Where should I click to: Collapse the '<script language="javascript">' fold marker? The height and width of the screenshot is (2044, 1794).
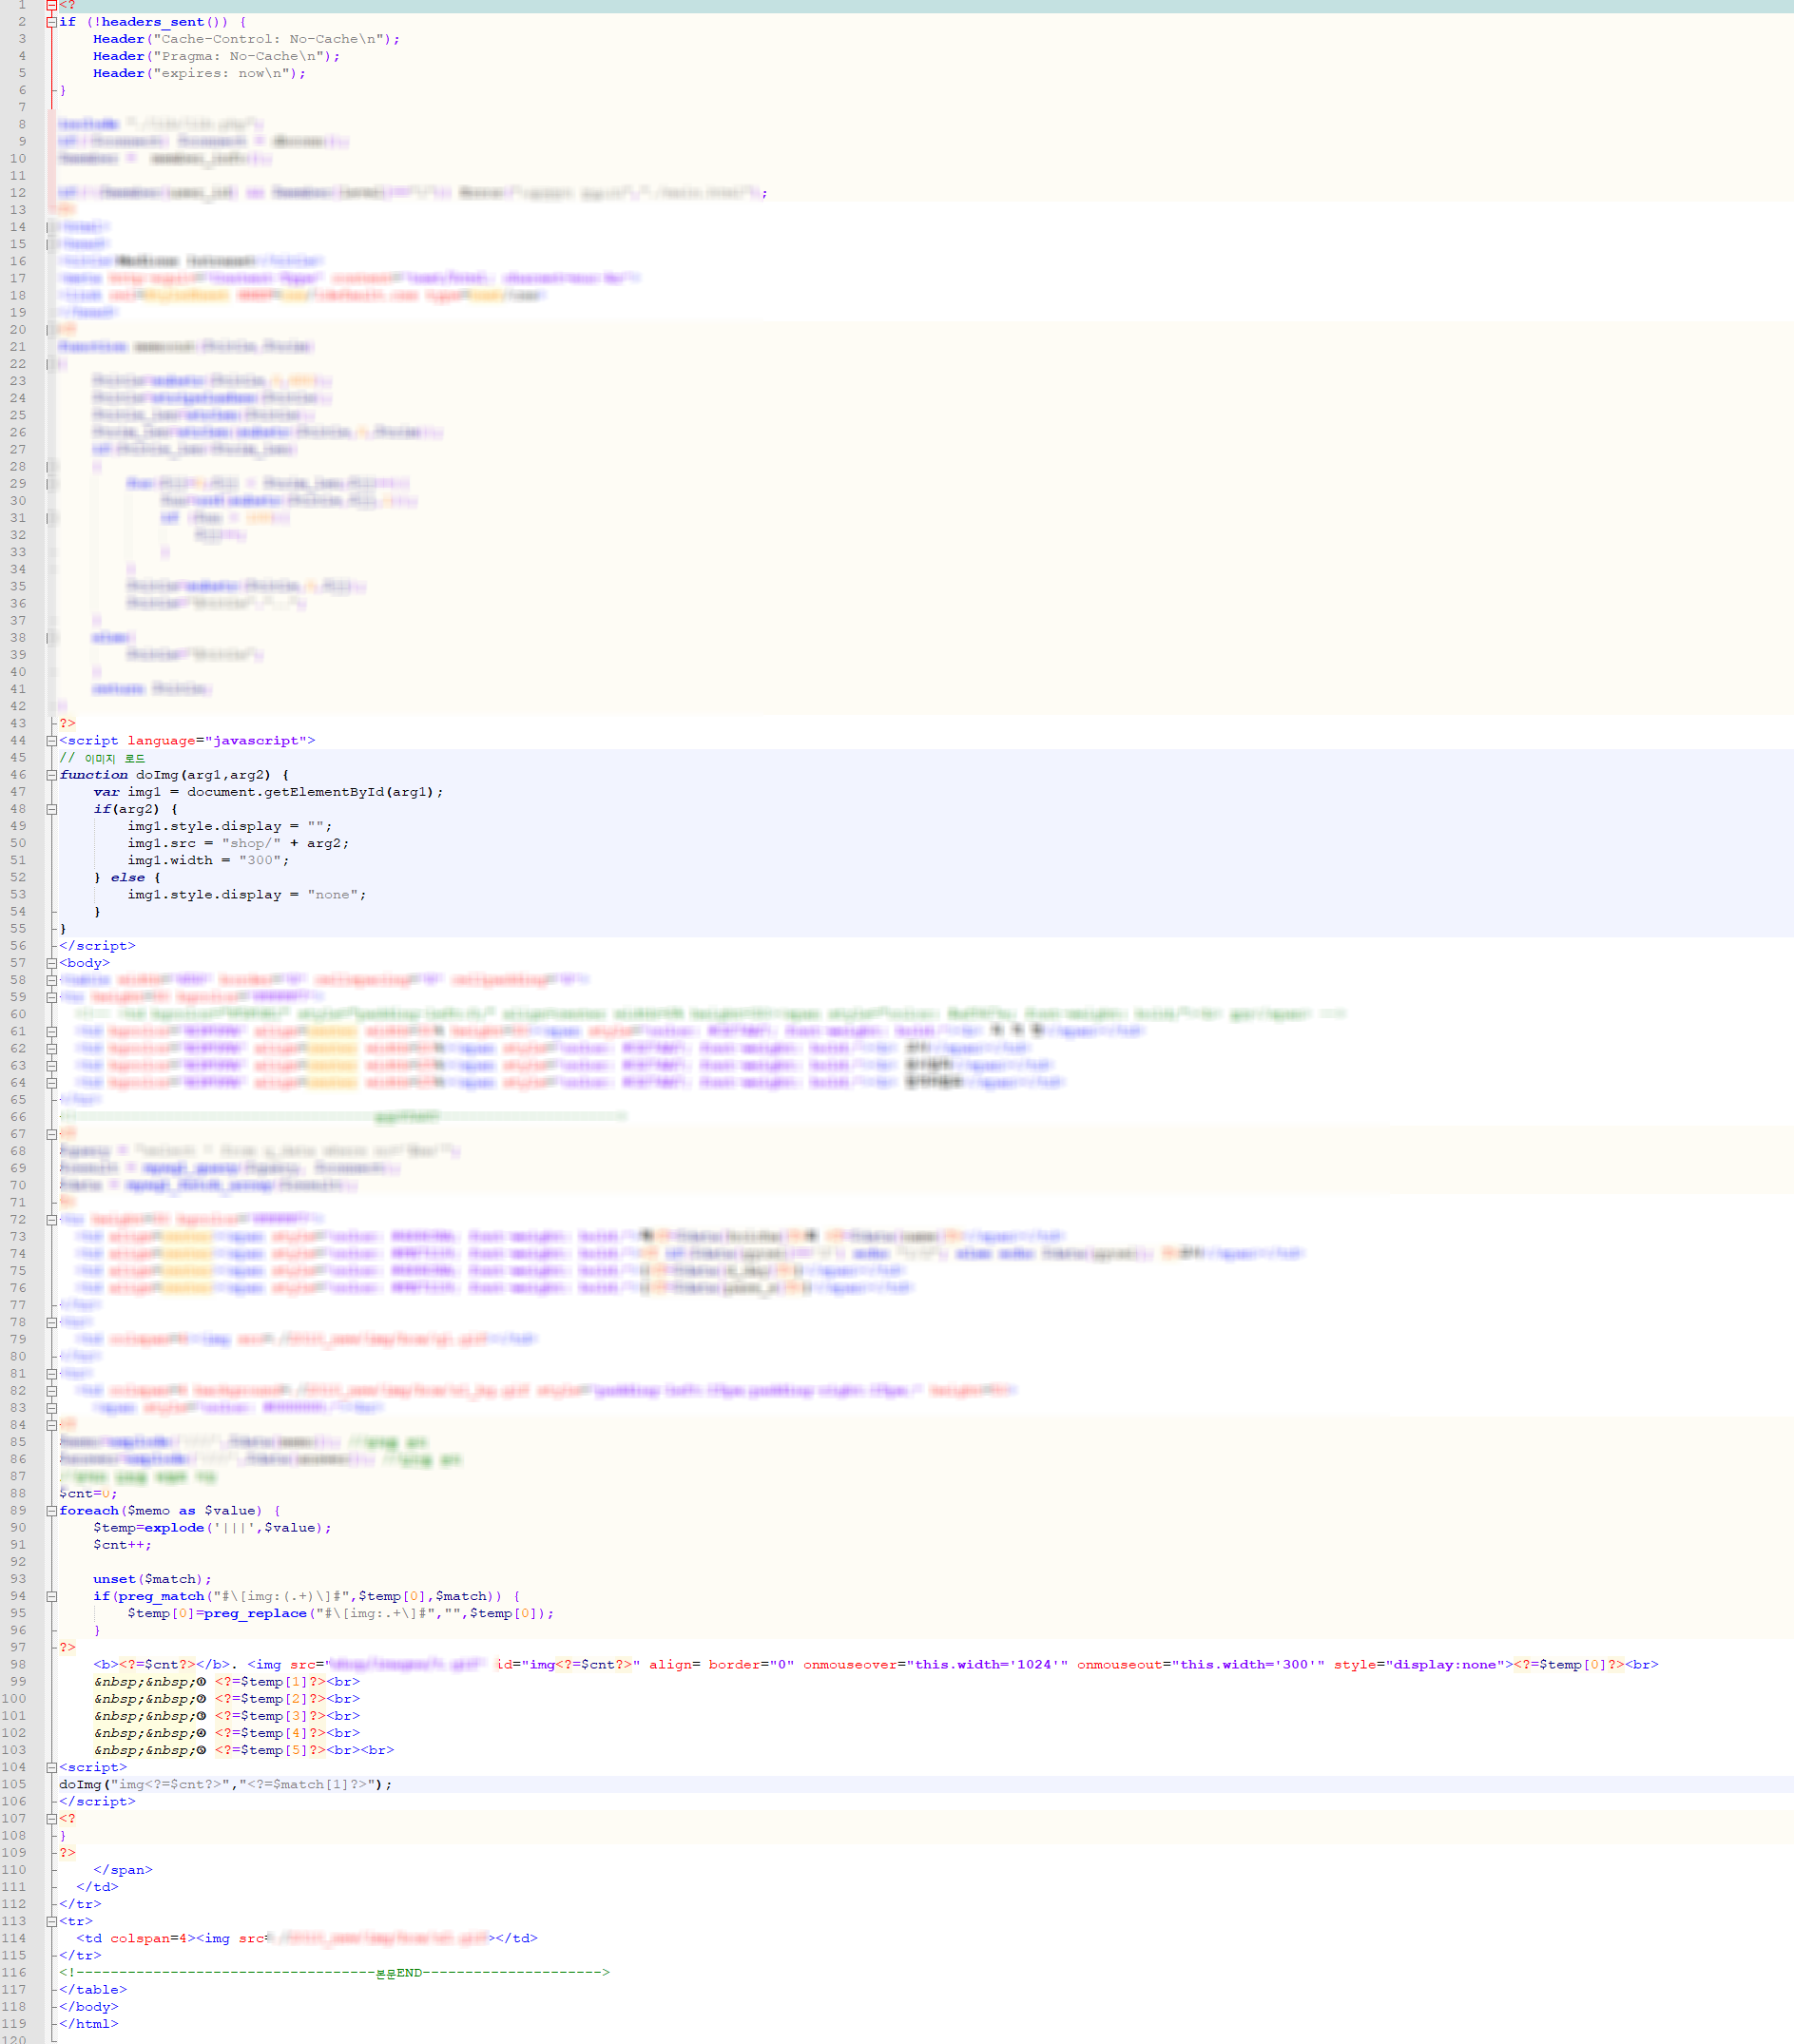51,741
